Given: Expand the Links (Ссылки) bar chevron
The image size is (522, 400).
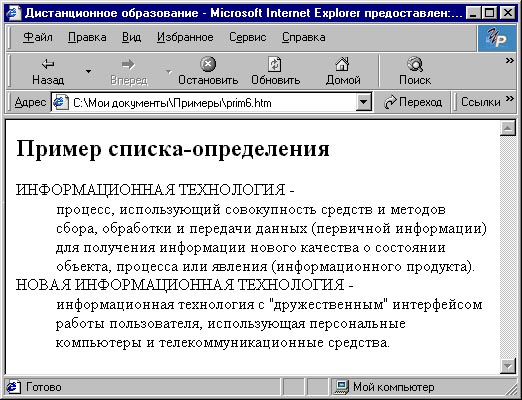Looking at the screenshot, I should click(509, 99).
